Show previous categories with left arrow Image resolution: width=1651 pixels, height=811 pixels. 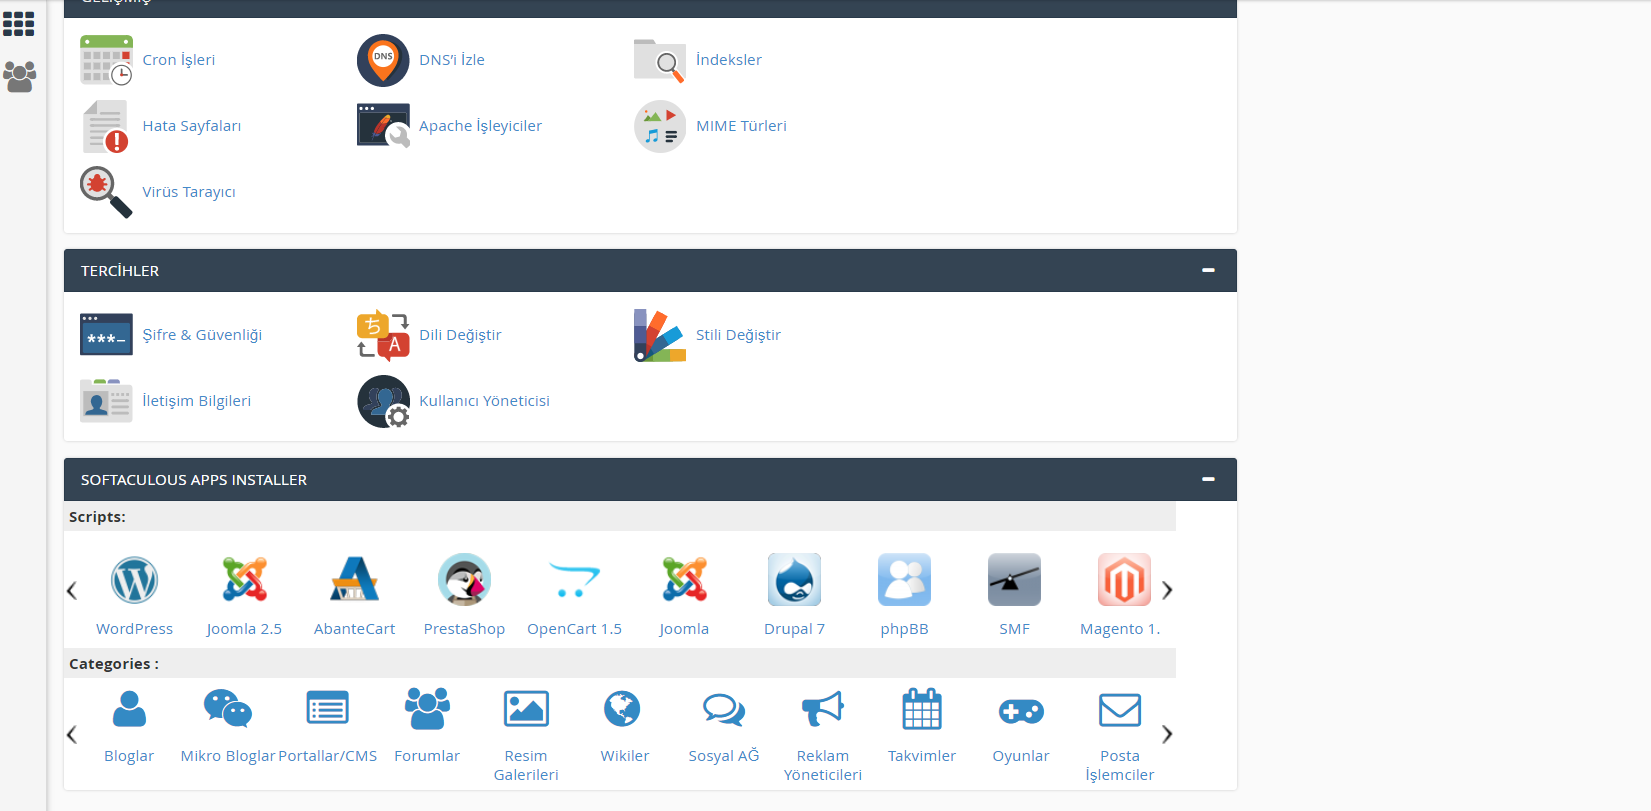pos(72,734)
